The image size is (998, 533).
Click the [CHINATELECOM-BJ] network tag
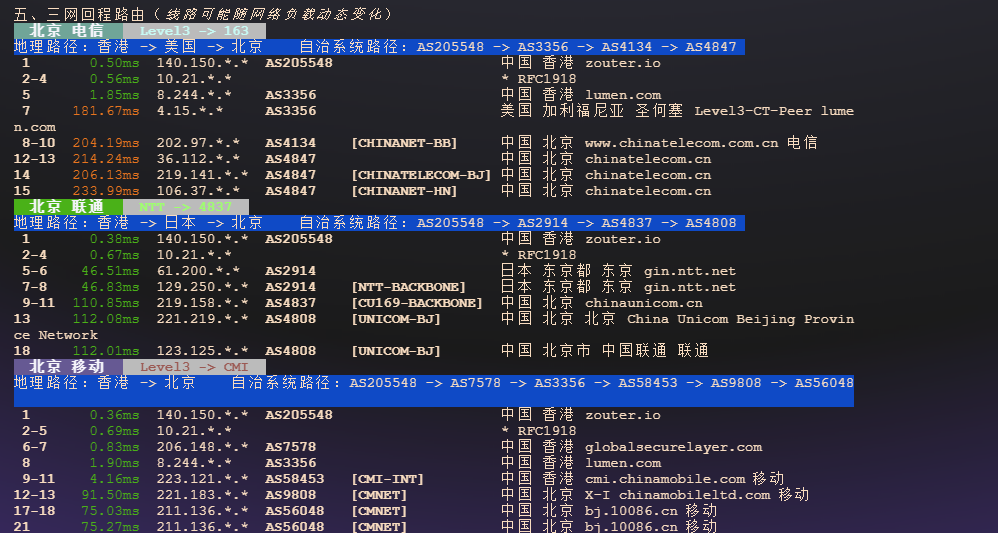[x=421, y=175]
